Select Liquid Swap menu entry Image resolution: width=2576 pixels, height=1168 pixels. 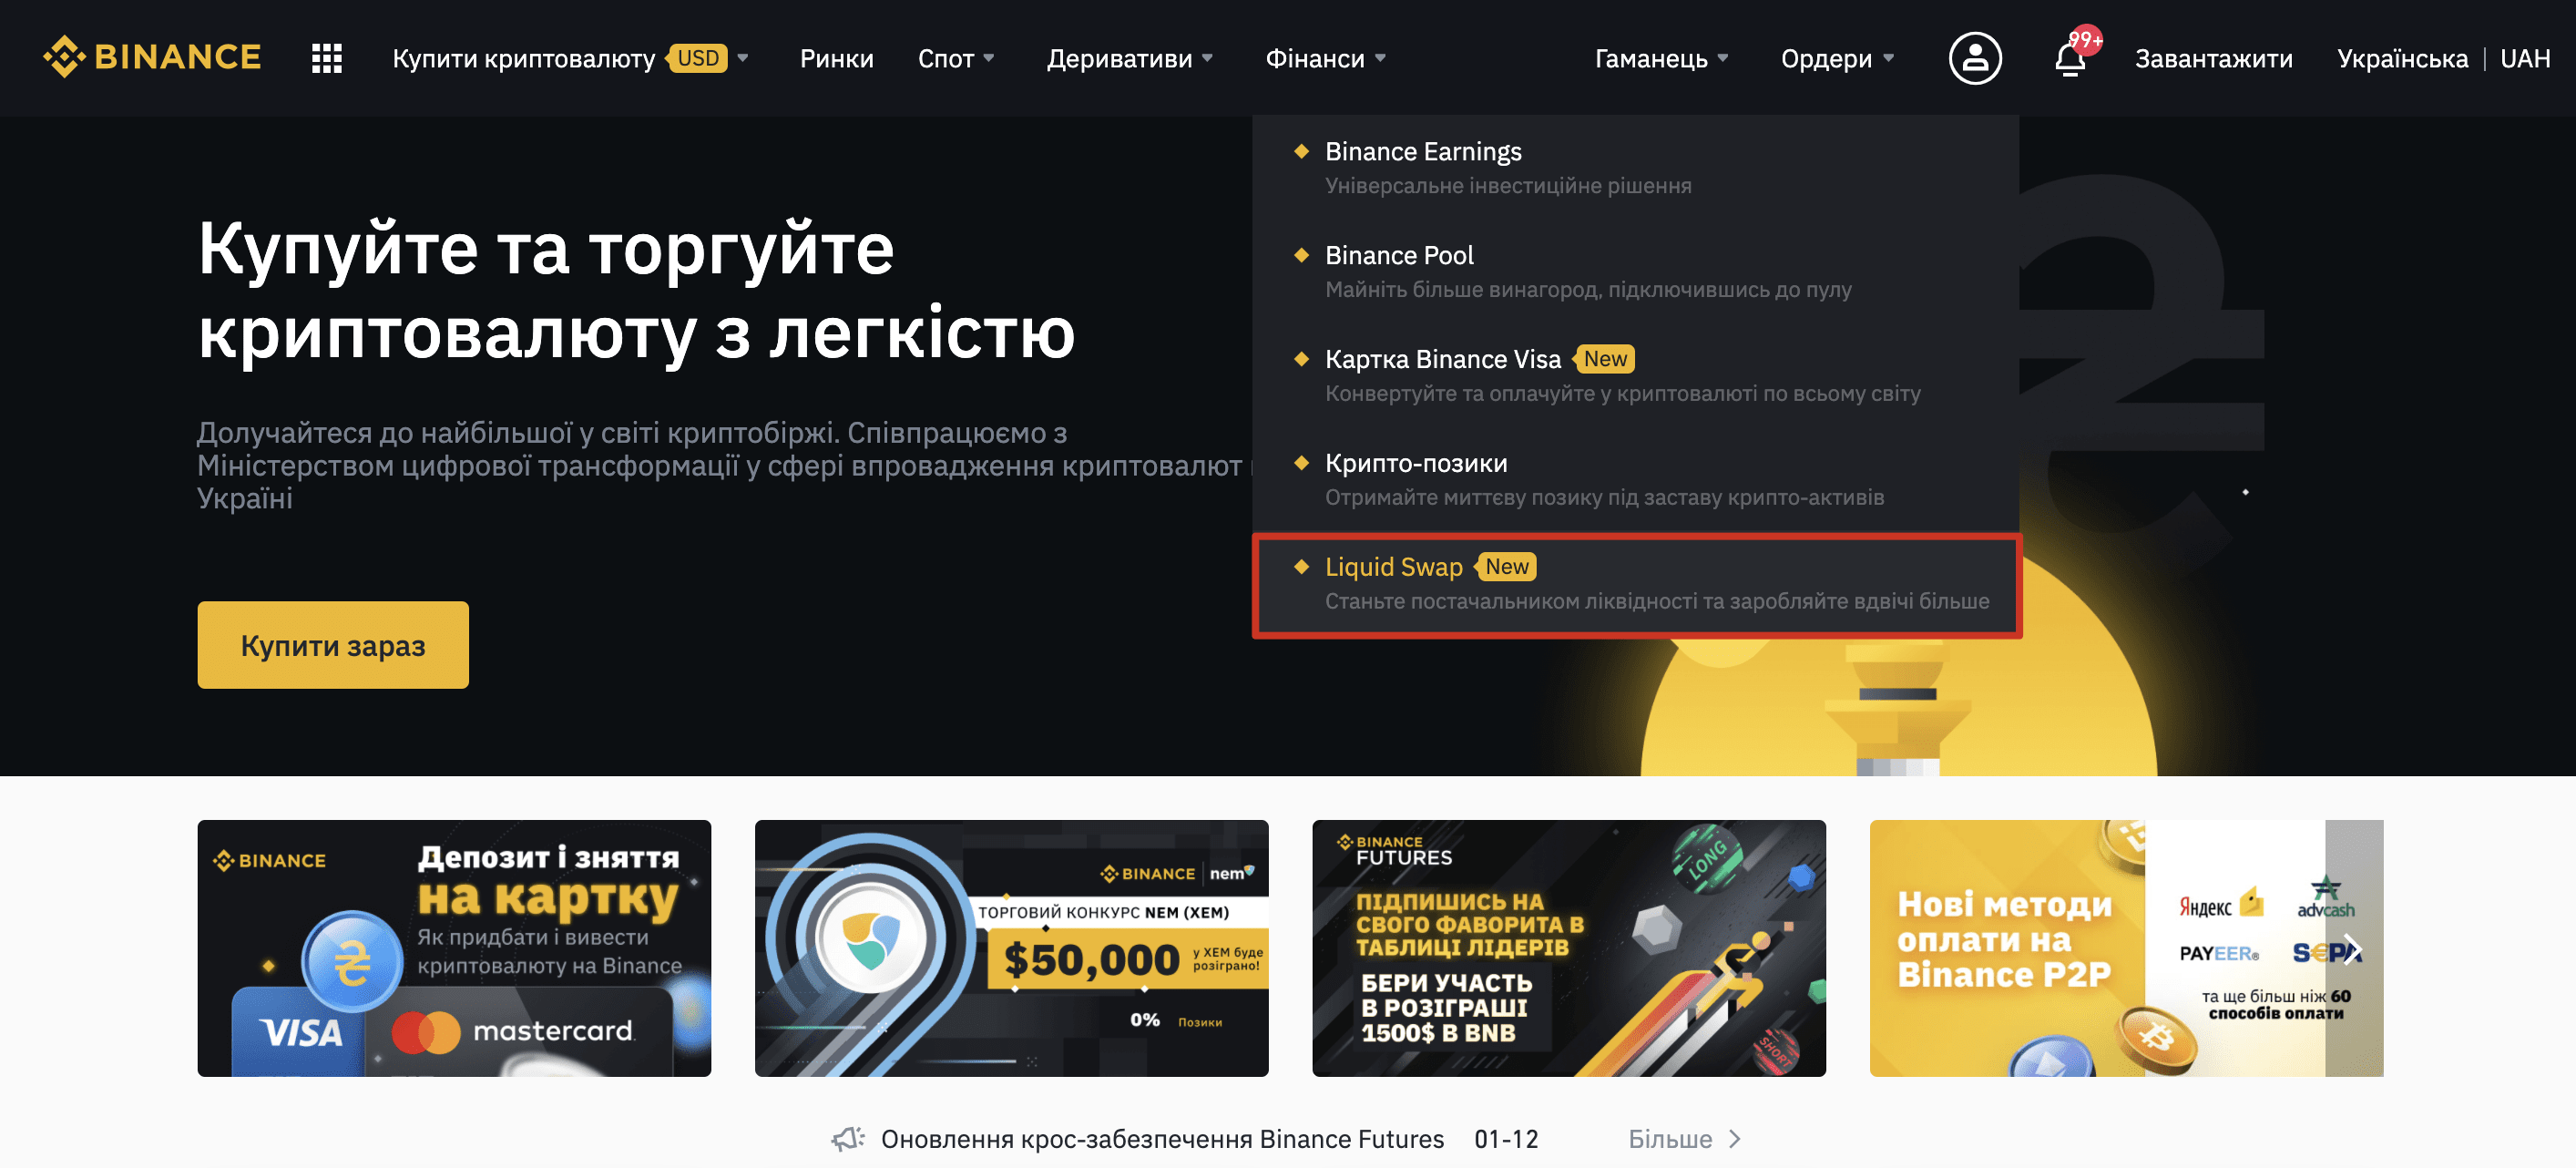point(1636,584)
